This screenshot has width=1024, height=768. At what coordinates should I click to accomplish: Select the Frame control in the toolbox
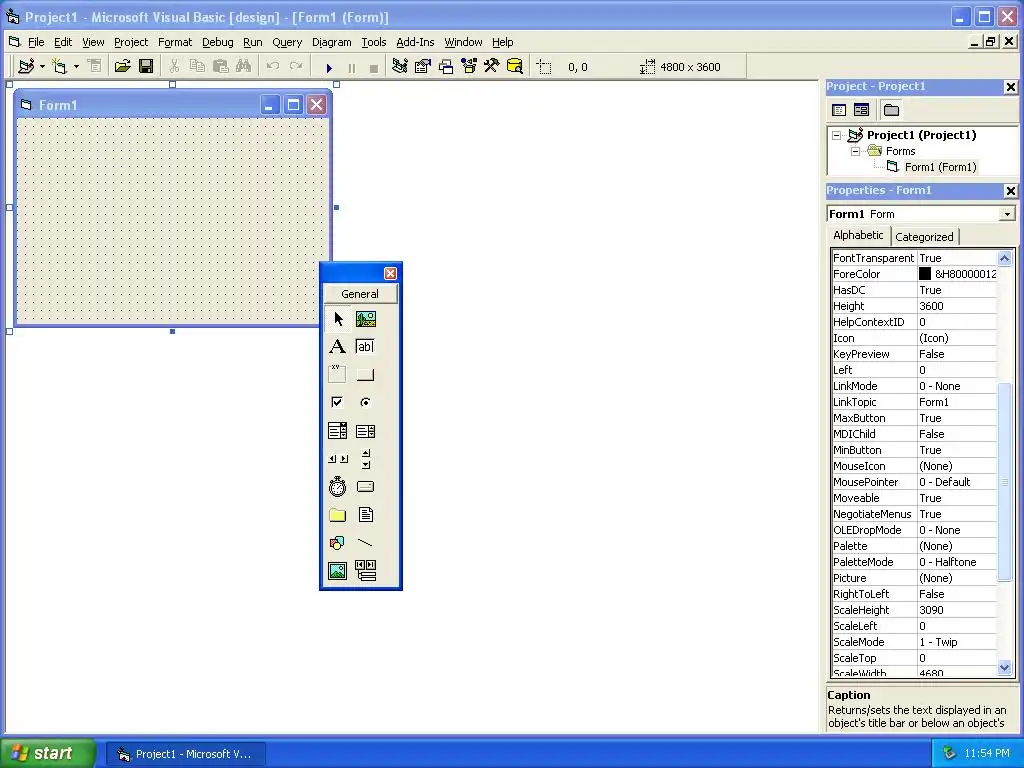(x=338, y=375)
